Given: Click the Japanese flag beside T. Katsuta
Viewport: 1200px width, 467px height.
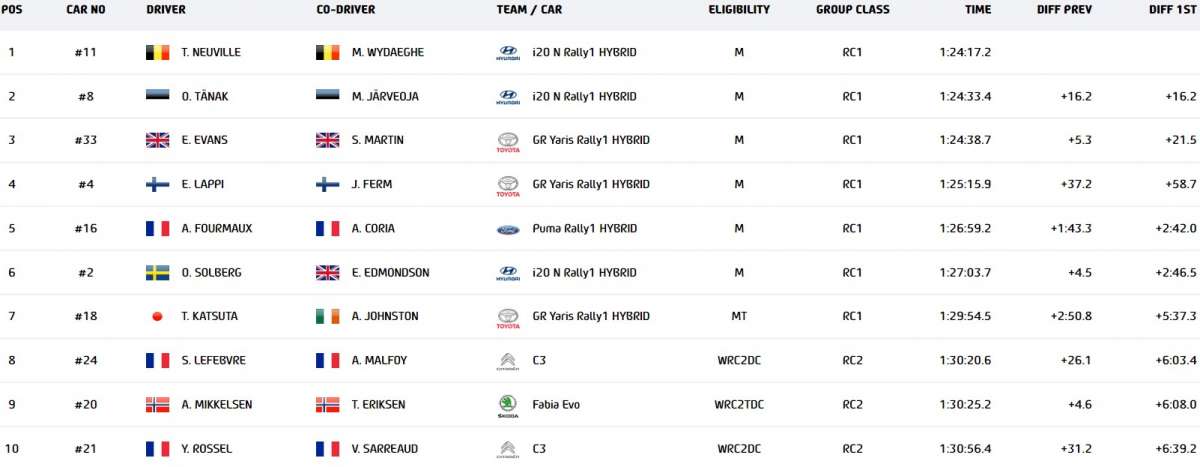Looking at the screenshot, I should [158, 317].
